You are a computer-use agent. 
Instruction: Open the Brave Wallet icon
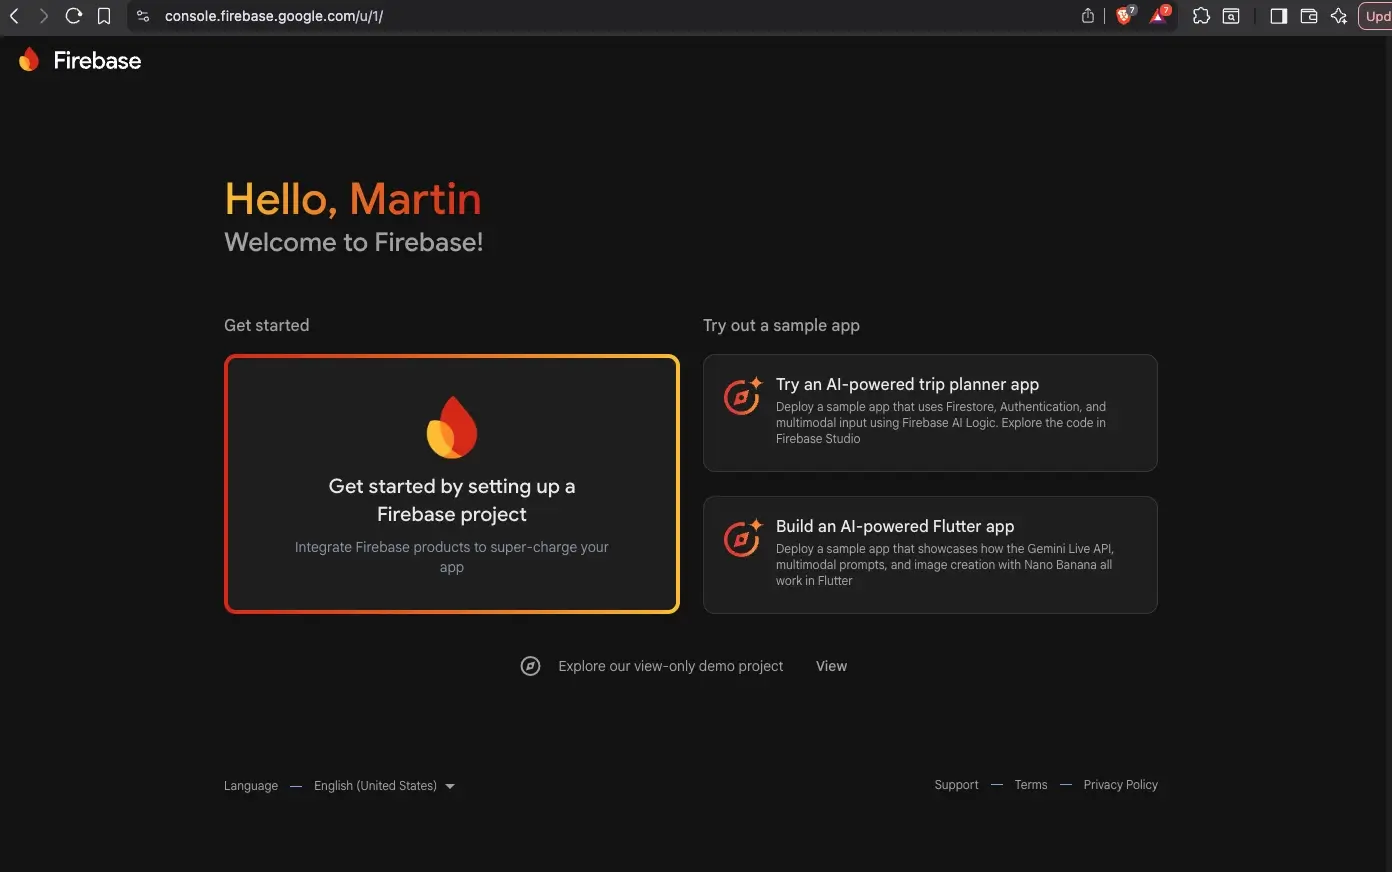[1308, 16]
